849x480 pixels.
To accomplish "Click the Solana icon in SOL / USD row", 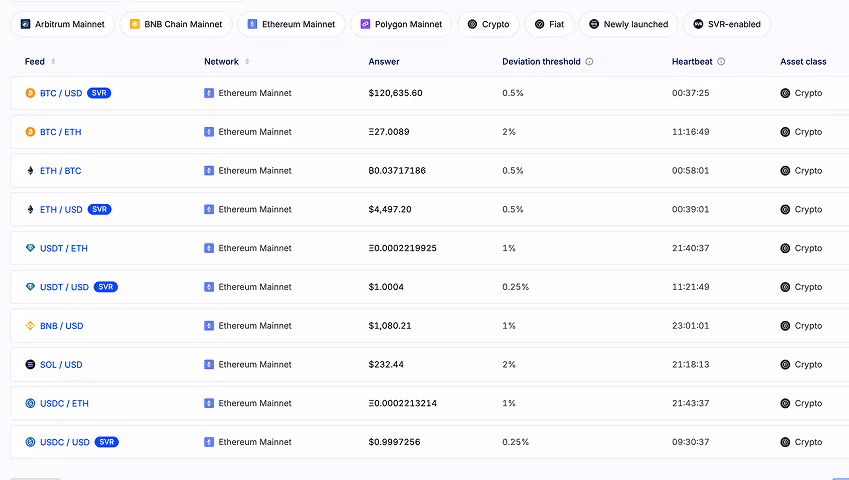I will coord(30,365).
